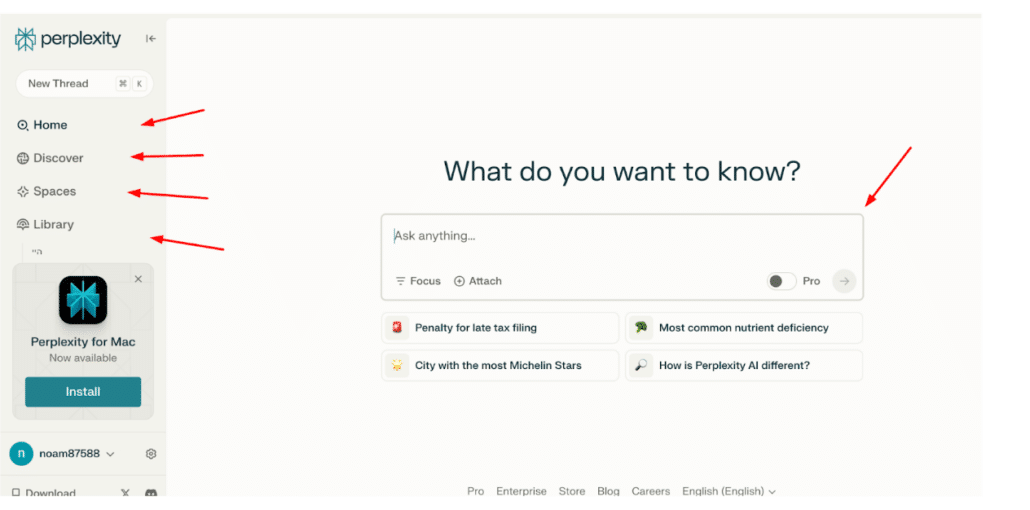Viewport: 1030px width, 510px height.
Task: Expand the noam87588 account menu chevron
Action: pos(110,454)
